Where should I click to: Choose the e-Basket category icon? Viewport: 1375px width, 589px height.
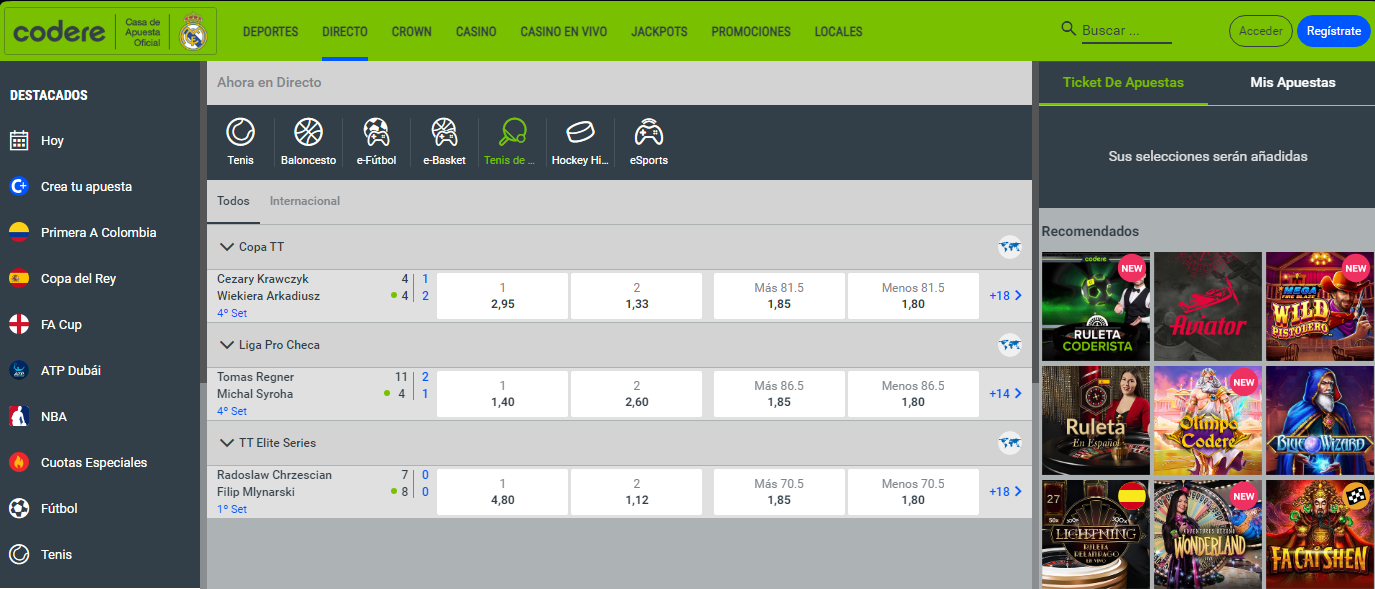point(444,133)
